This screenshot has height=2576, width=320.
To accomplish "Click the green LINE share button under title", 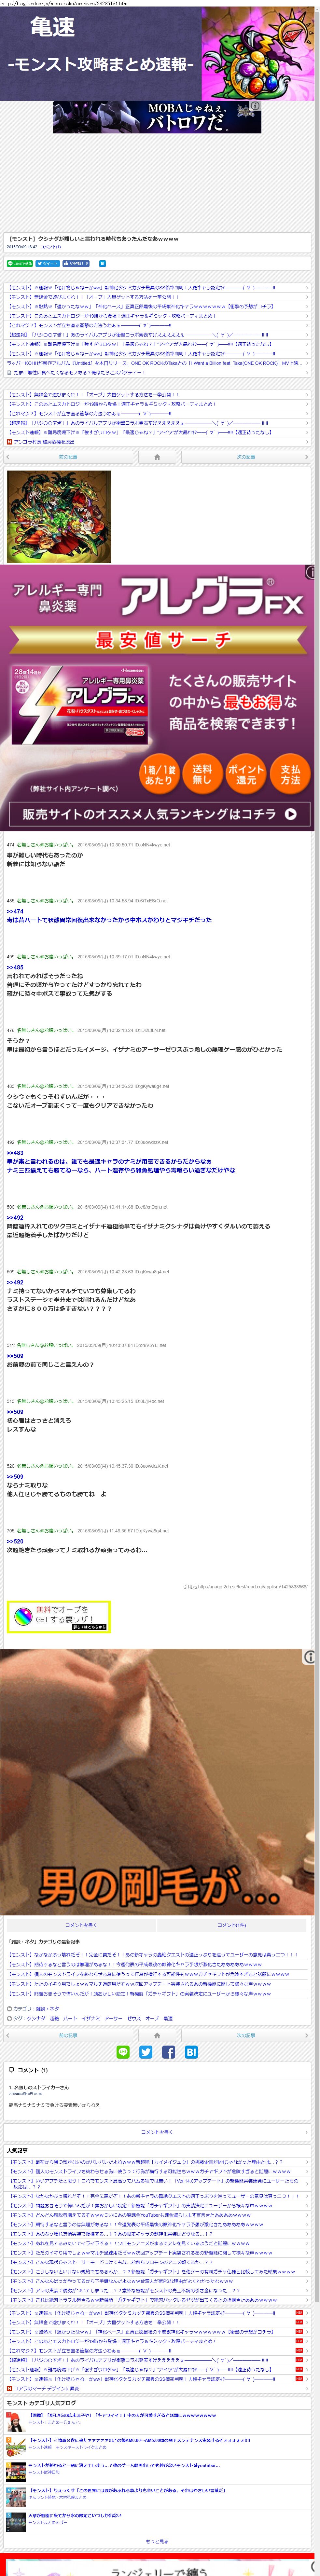I will 20,264.
